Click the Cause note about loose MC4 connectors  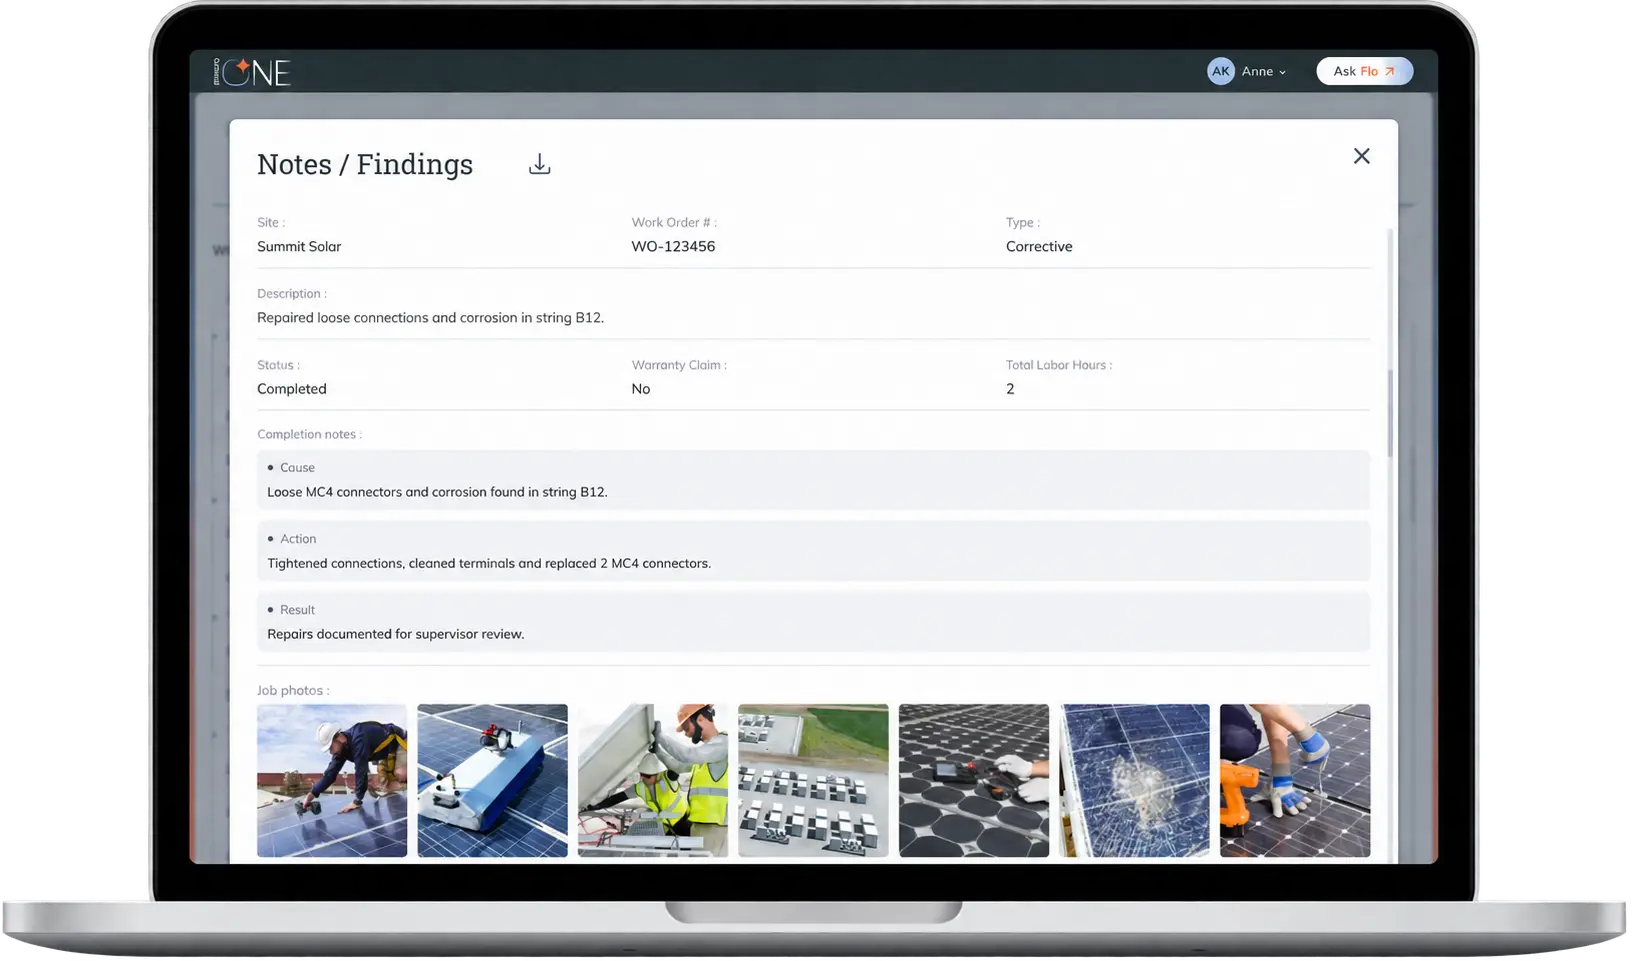pyautogui.click(x=439, y=494)
